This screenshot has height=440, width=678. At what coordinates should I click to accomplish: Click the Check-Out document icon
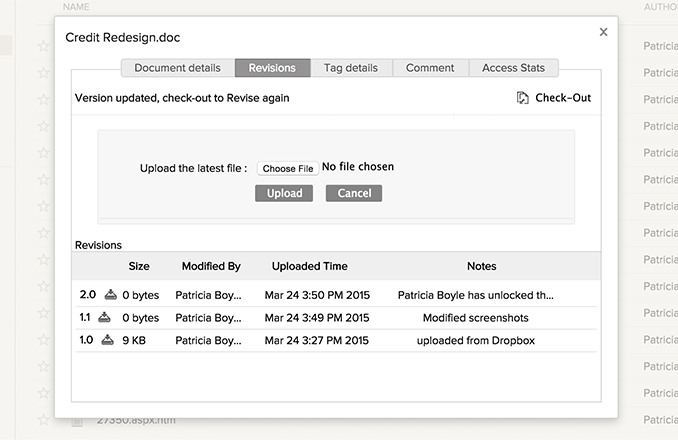(523, 98)
